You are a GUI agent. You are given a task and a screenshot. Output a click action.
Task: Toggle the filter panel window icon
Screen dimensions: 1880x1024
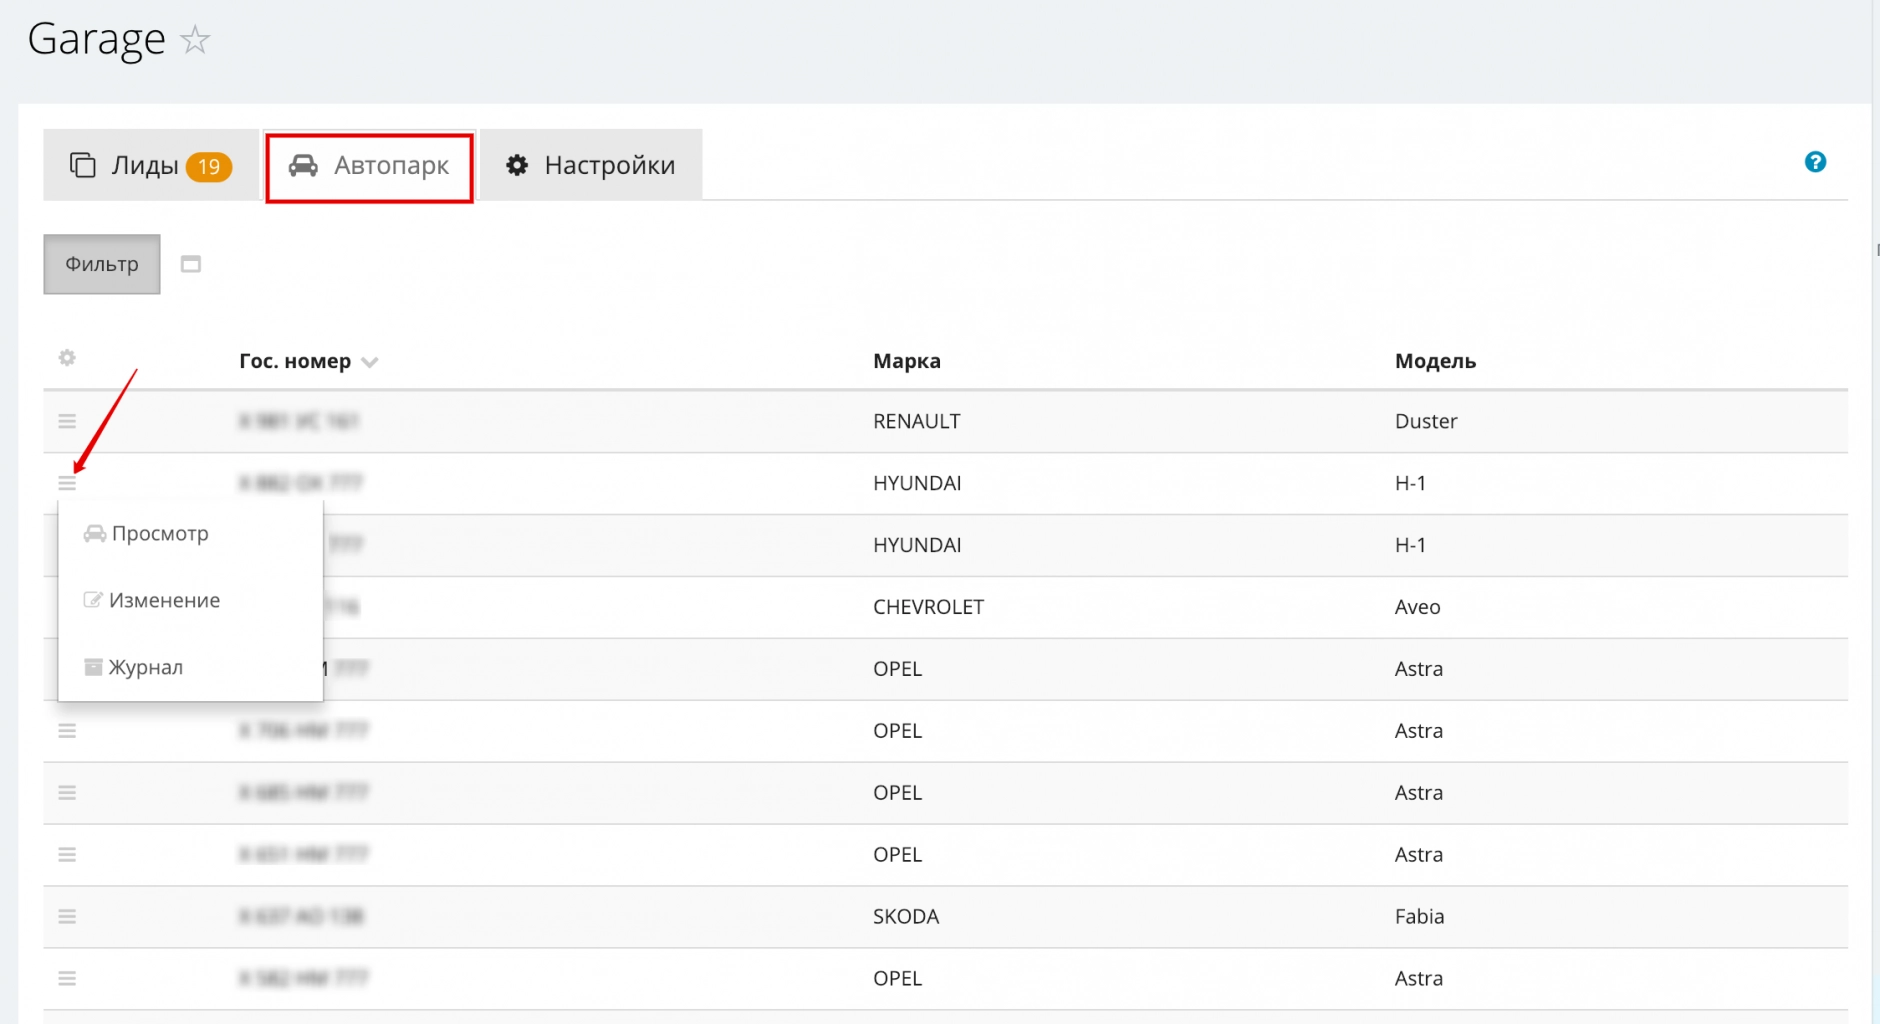click(191, 264)
